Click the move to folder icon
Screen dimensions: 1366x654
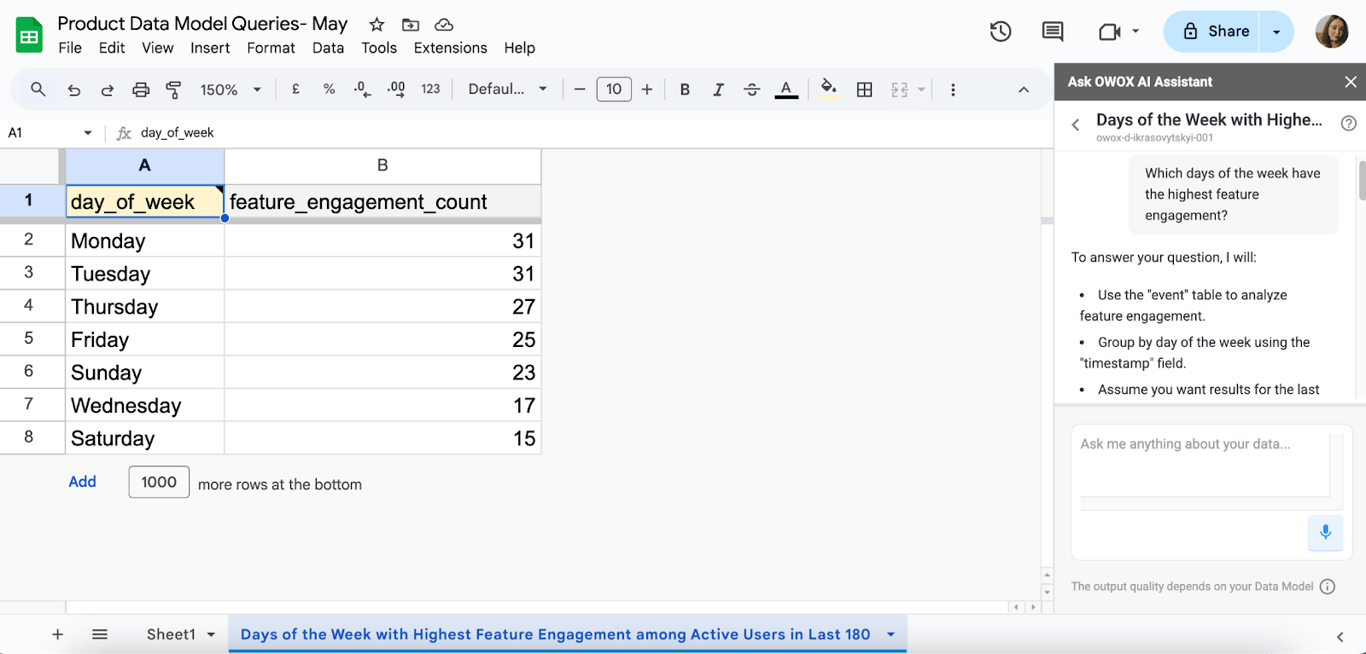tap(410, 24)
